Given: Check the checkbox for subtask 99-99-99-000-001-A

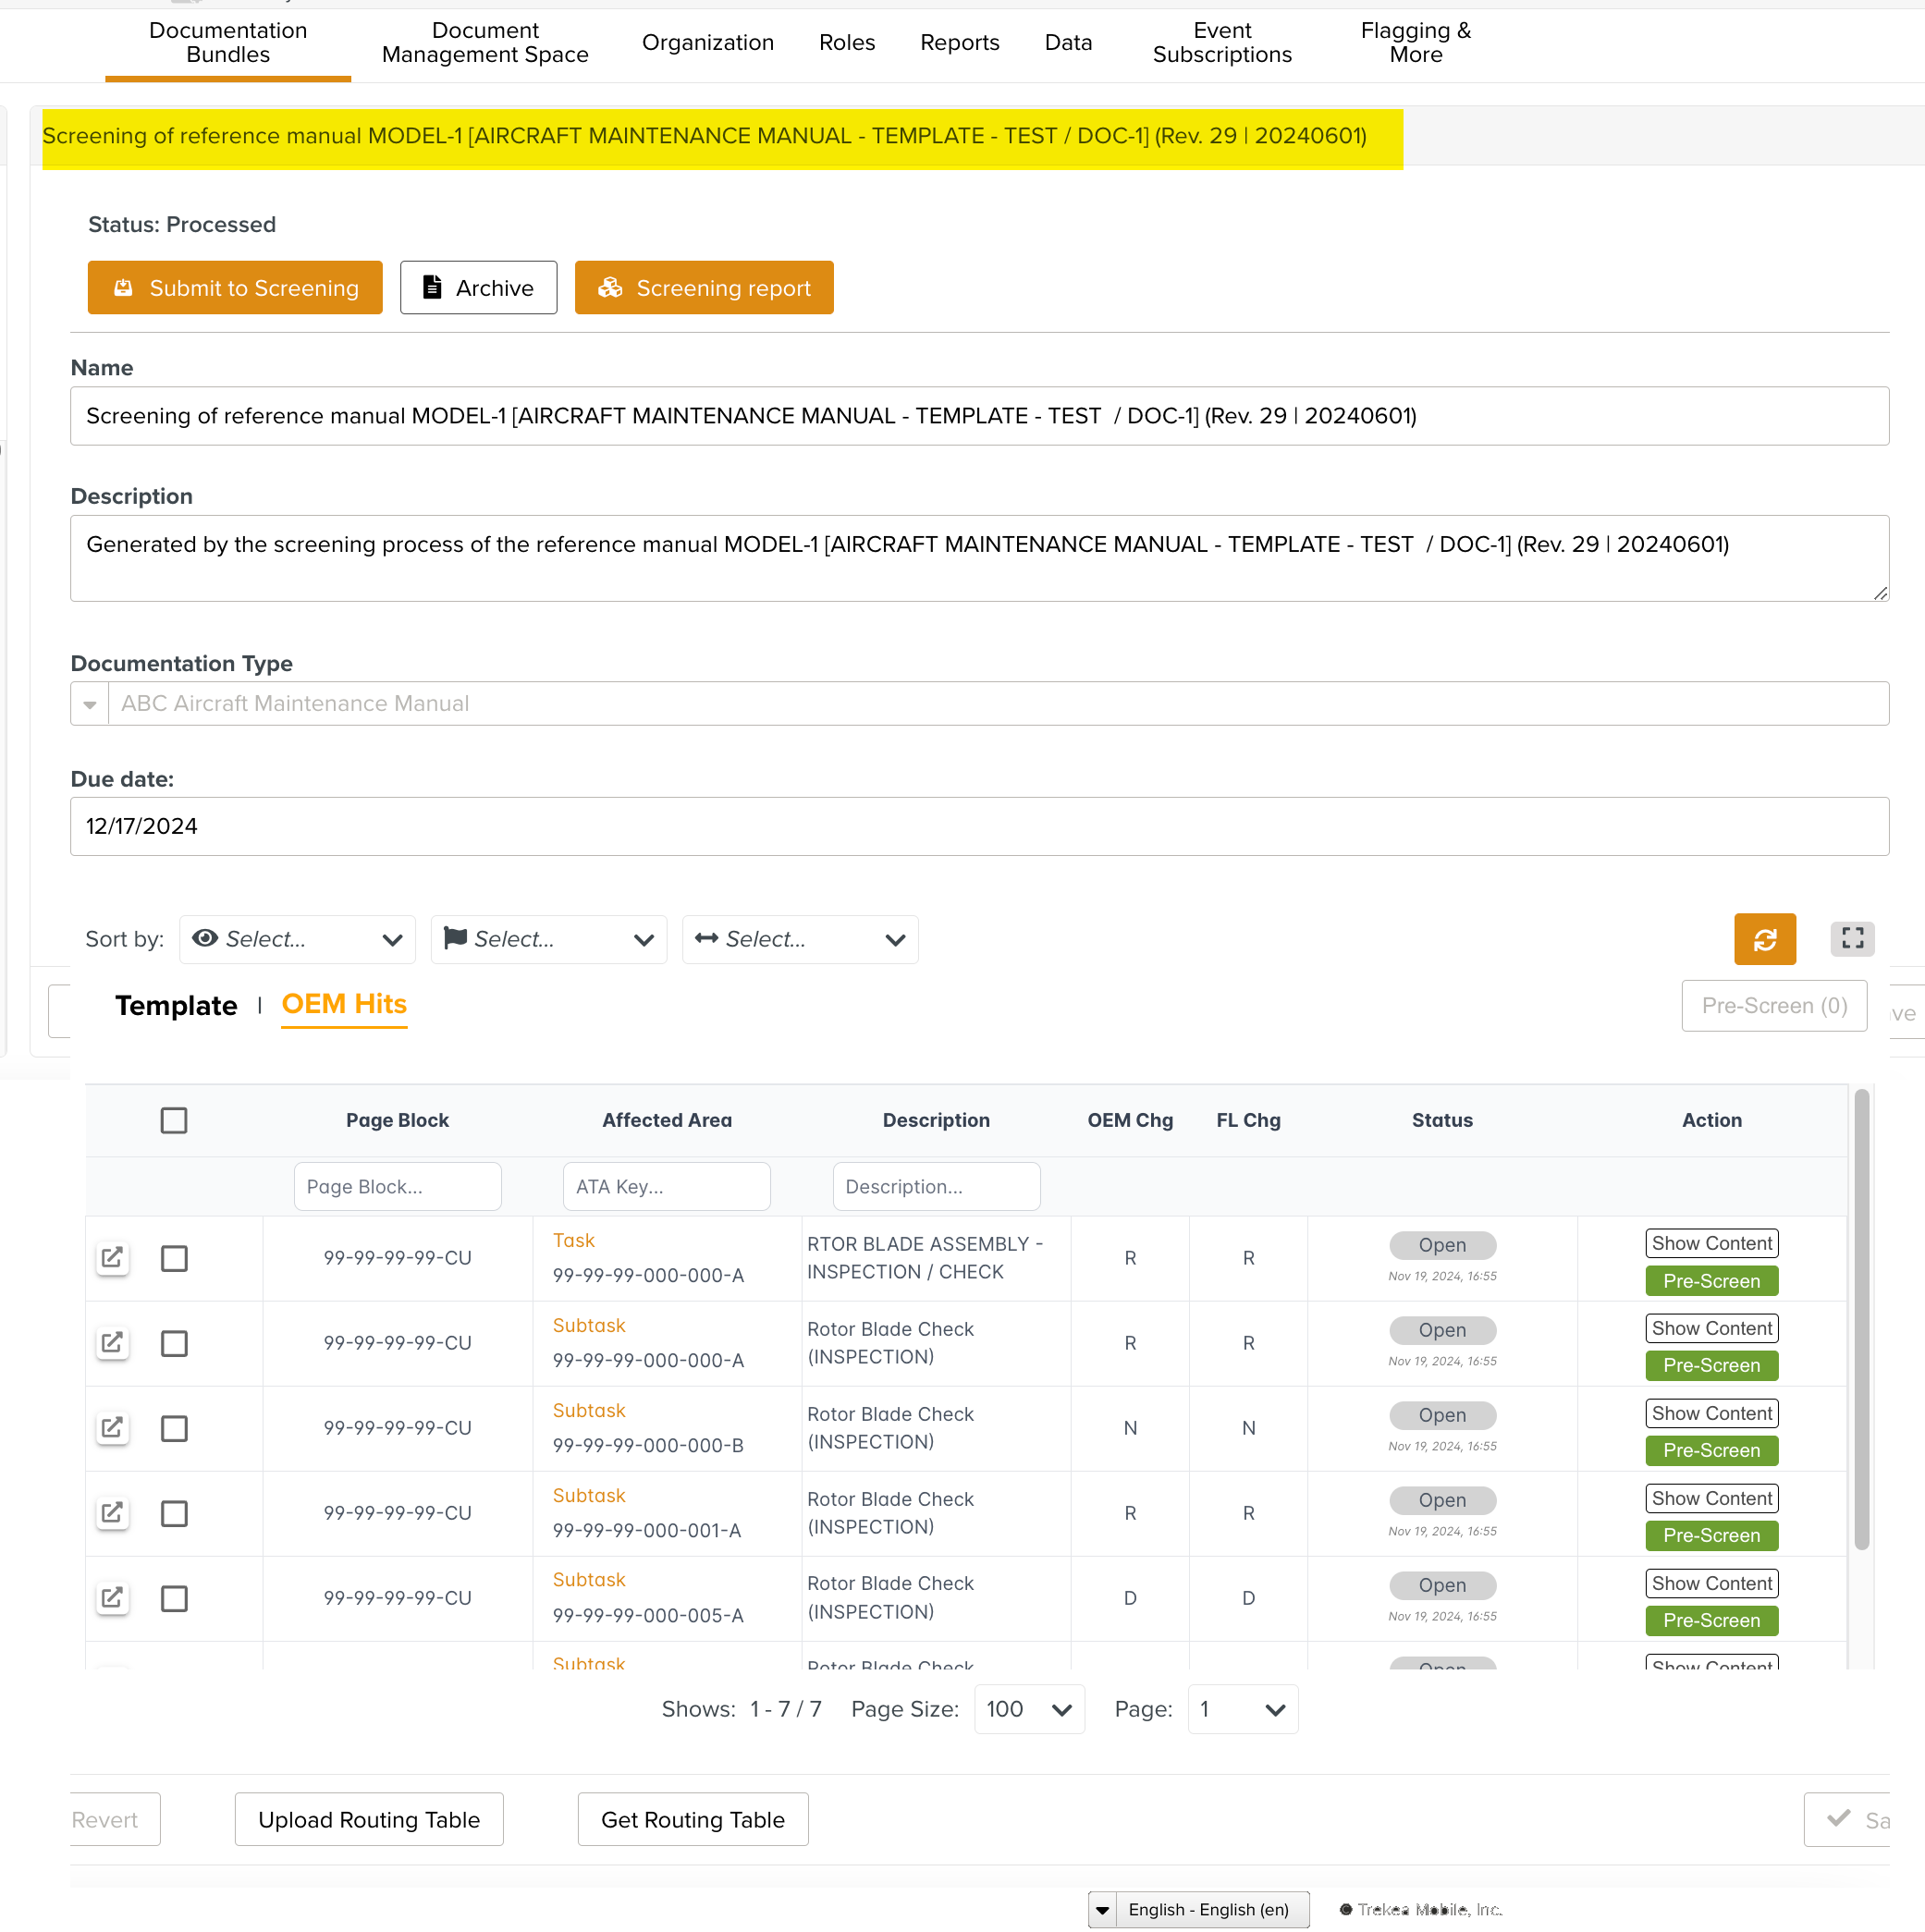Looking at the screenshot, I should point(174,1513).
